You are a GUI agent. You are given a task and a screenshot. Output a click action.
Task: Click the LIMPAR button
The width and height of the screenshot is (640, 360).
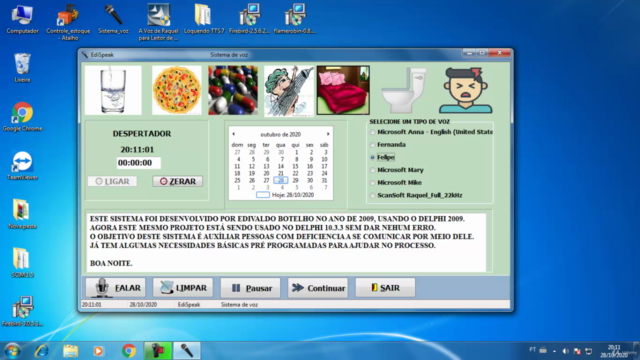183,288
